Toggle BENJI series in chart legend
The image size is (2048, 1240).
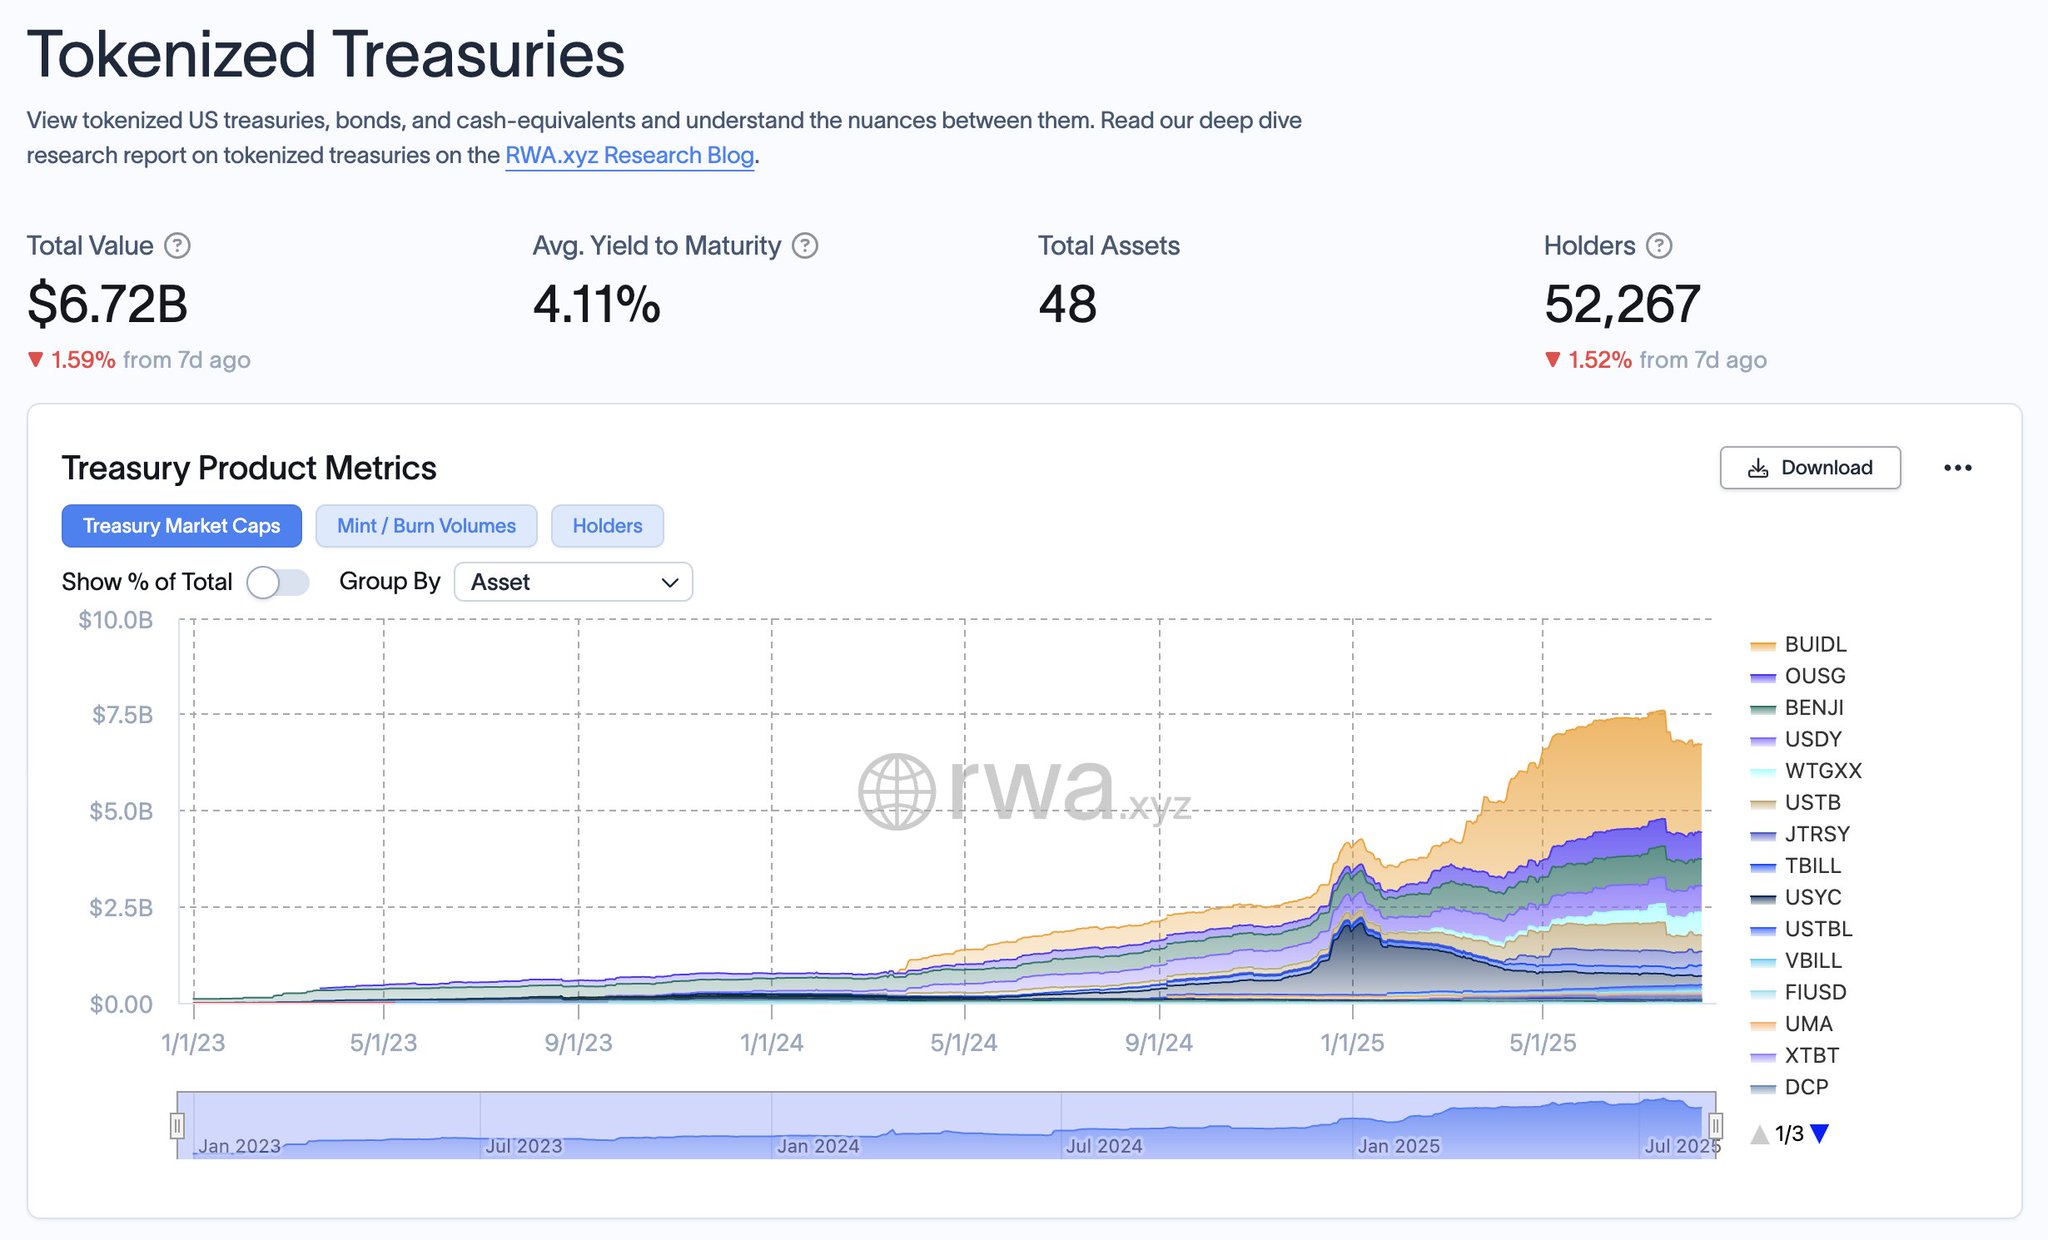[1797, 708]
